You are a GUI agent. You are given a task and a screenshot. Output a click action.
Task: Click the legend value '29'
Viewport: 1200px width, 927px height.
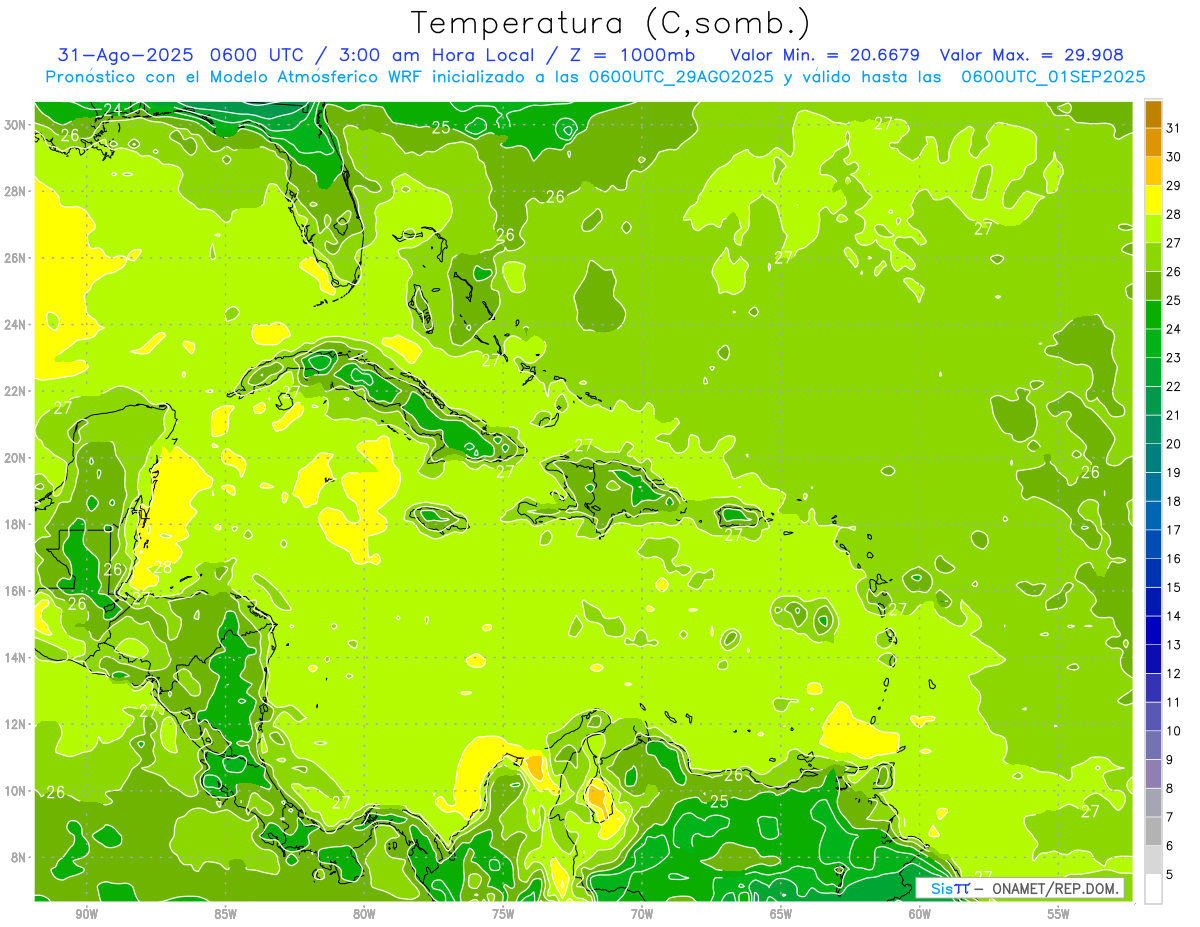coord(1174,186)
